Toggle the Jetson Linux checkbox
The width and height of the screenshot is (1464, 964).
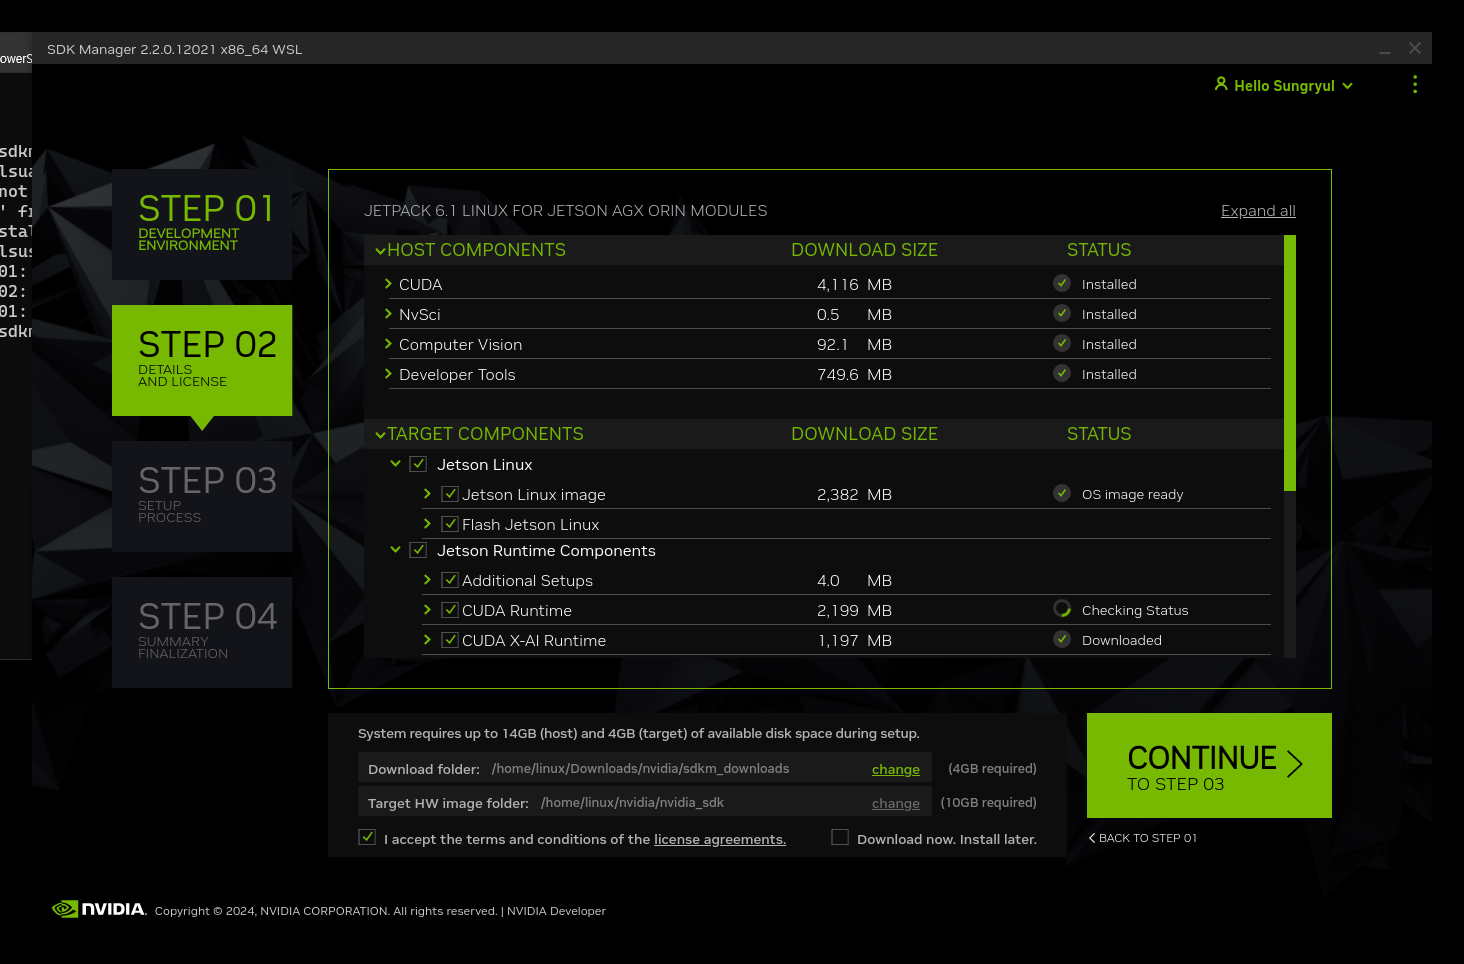coord(419,464)
